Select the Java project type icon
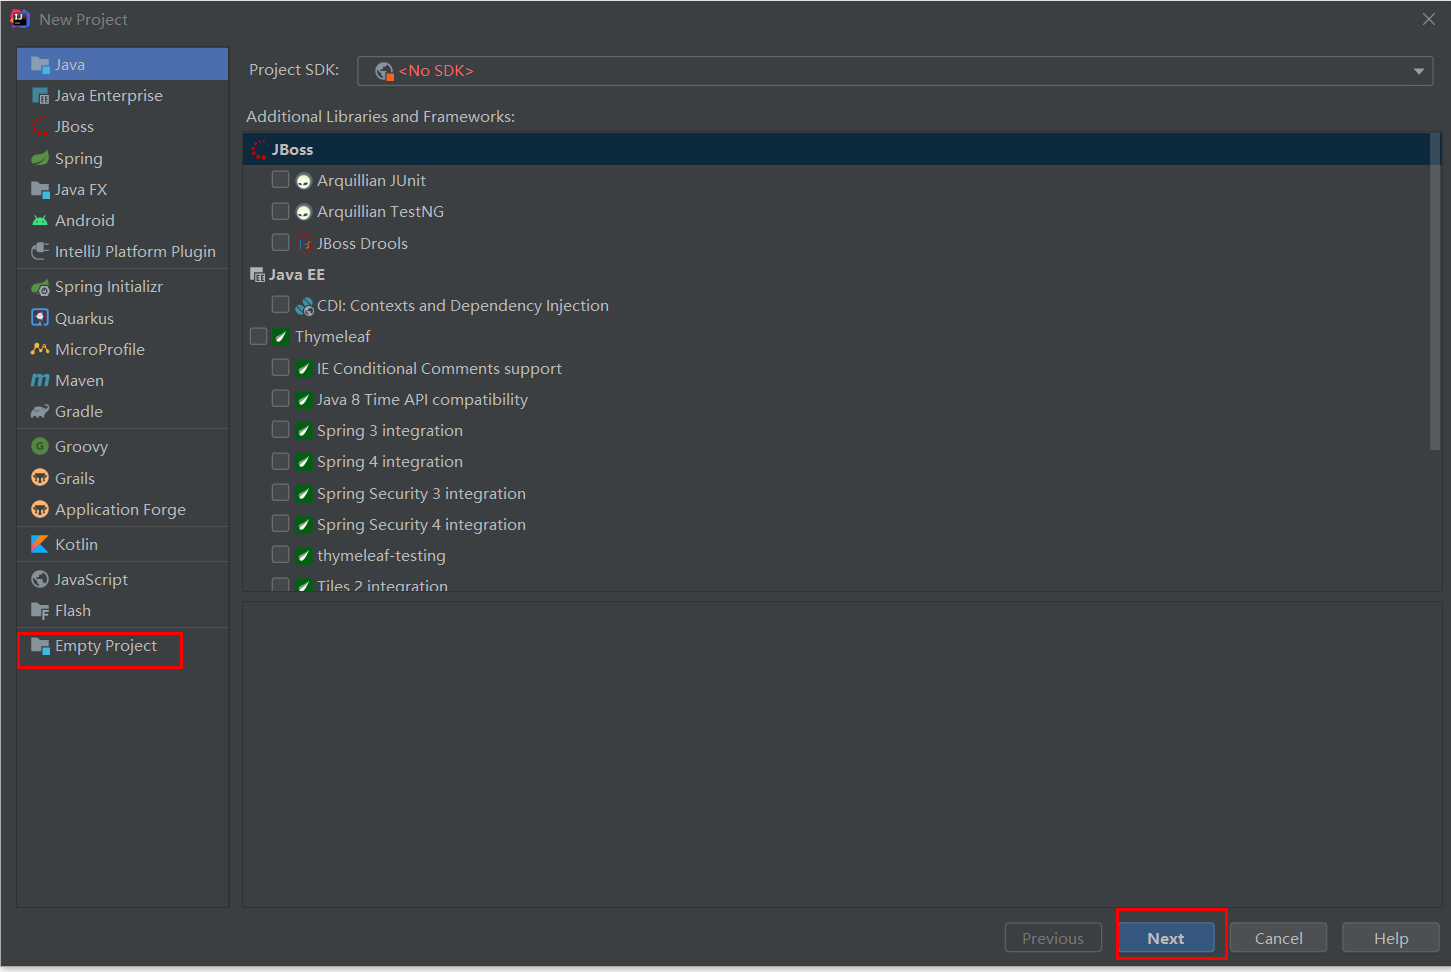Viewport: 1451px width, 972px height. coord(40,64)
